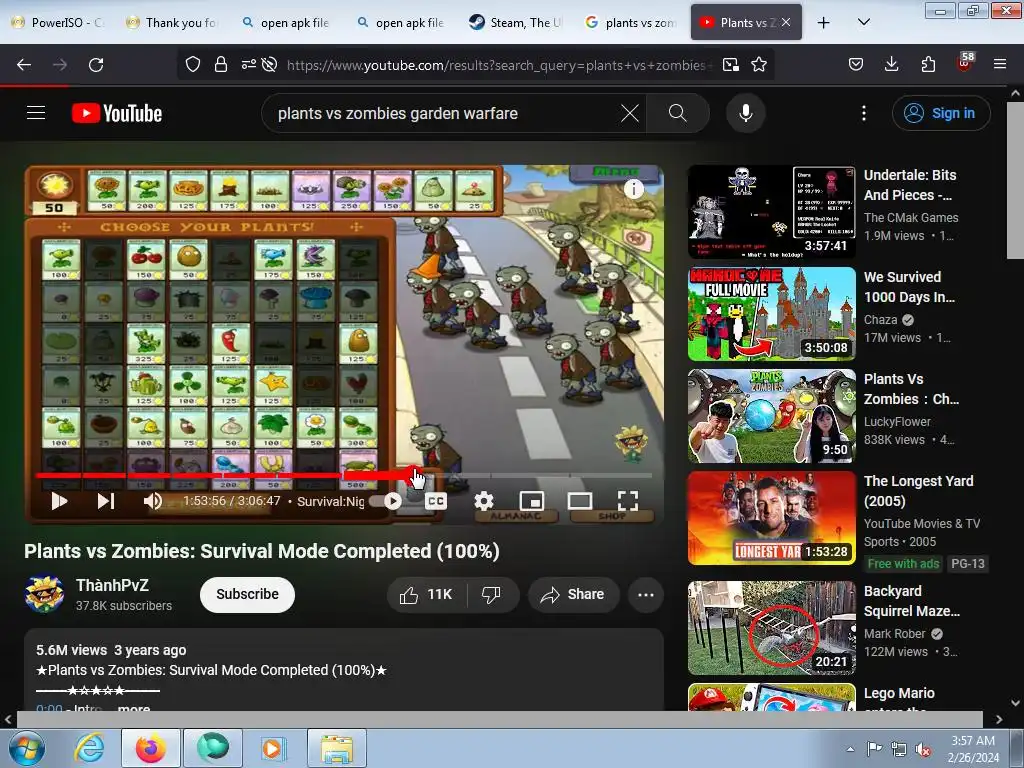Screen dimensions: 1024x768
Task: Like the video with 11K likes
Action: click(x=426, y=594)
